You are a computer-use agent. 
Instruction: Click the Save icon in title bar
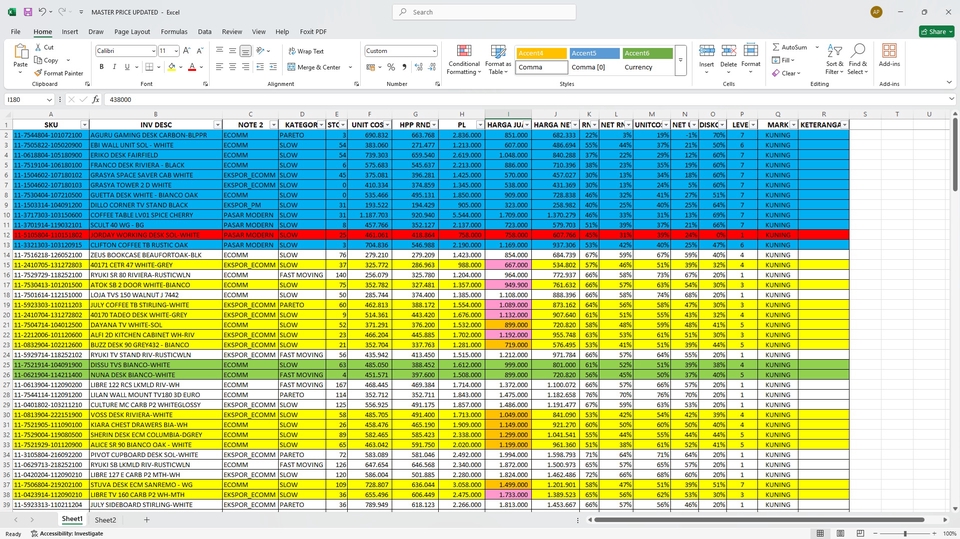click(28, 12)
